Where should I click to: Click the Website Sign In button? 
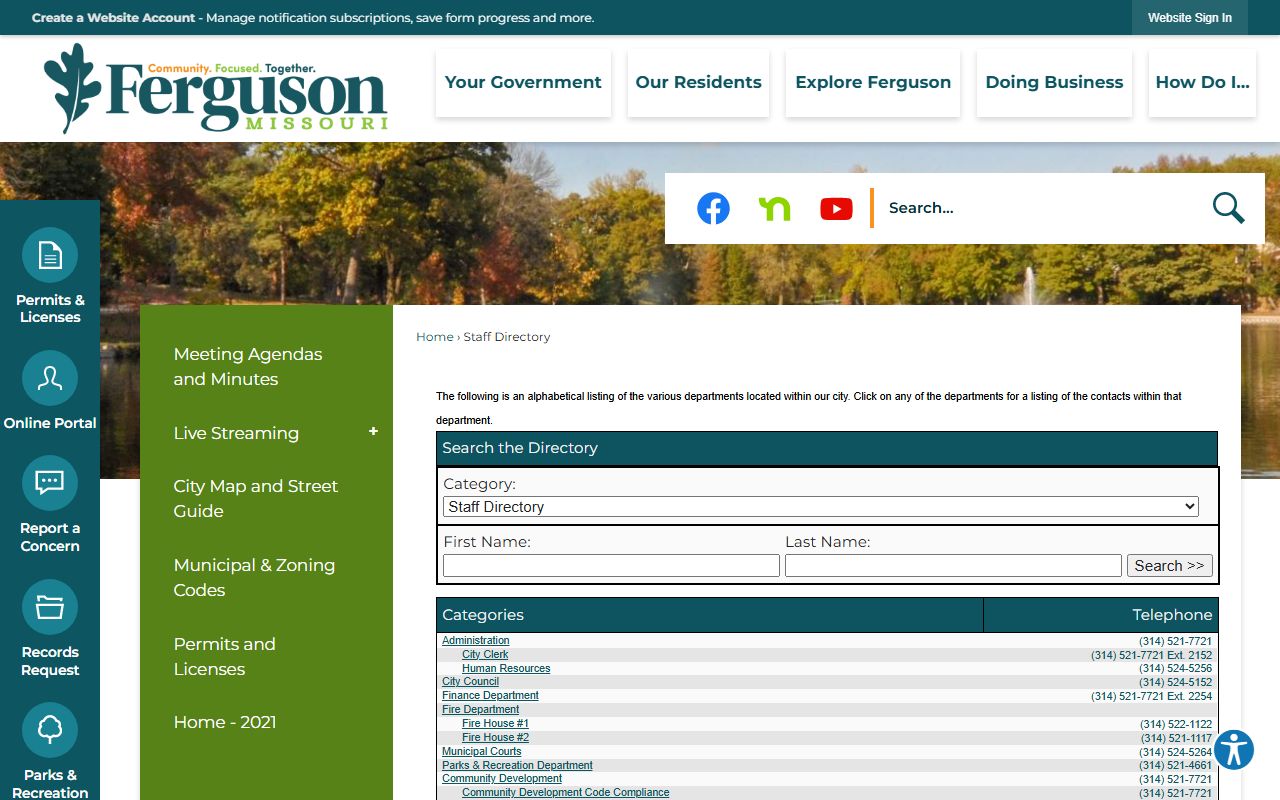tap(1190, 18)
